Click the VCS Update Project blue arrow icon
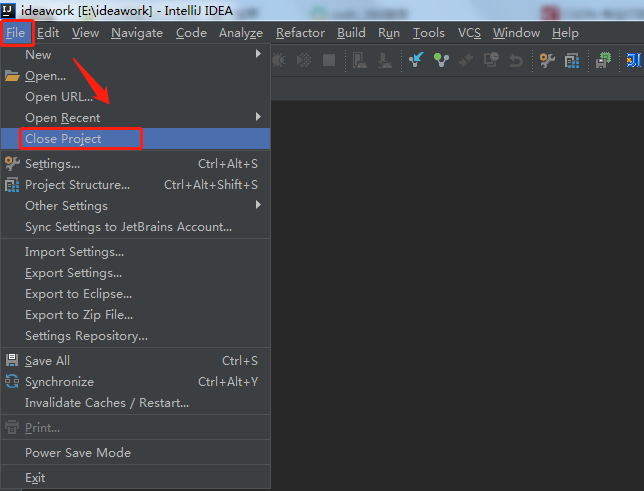644x491 pixels. tap(416, 60)
